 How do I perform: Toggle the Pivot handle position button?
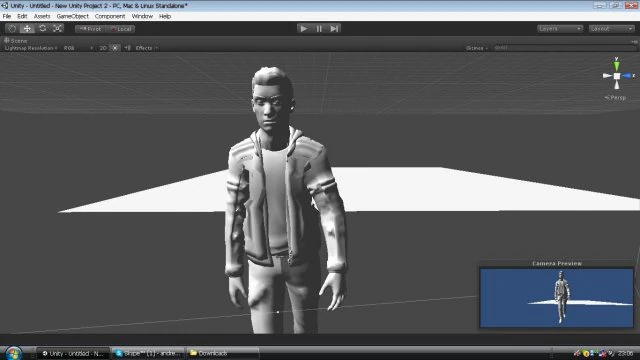click(x=90, y=29)
